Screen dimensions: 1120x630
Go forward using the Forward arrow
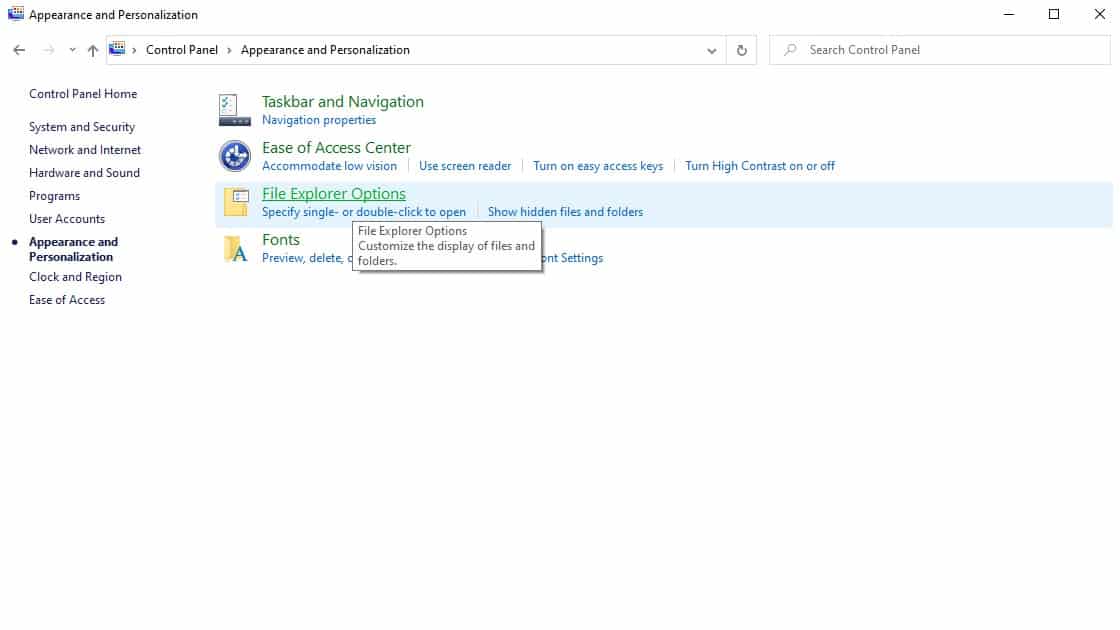[x=49, y=50]
